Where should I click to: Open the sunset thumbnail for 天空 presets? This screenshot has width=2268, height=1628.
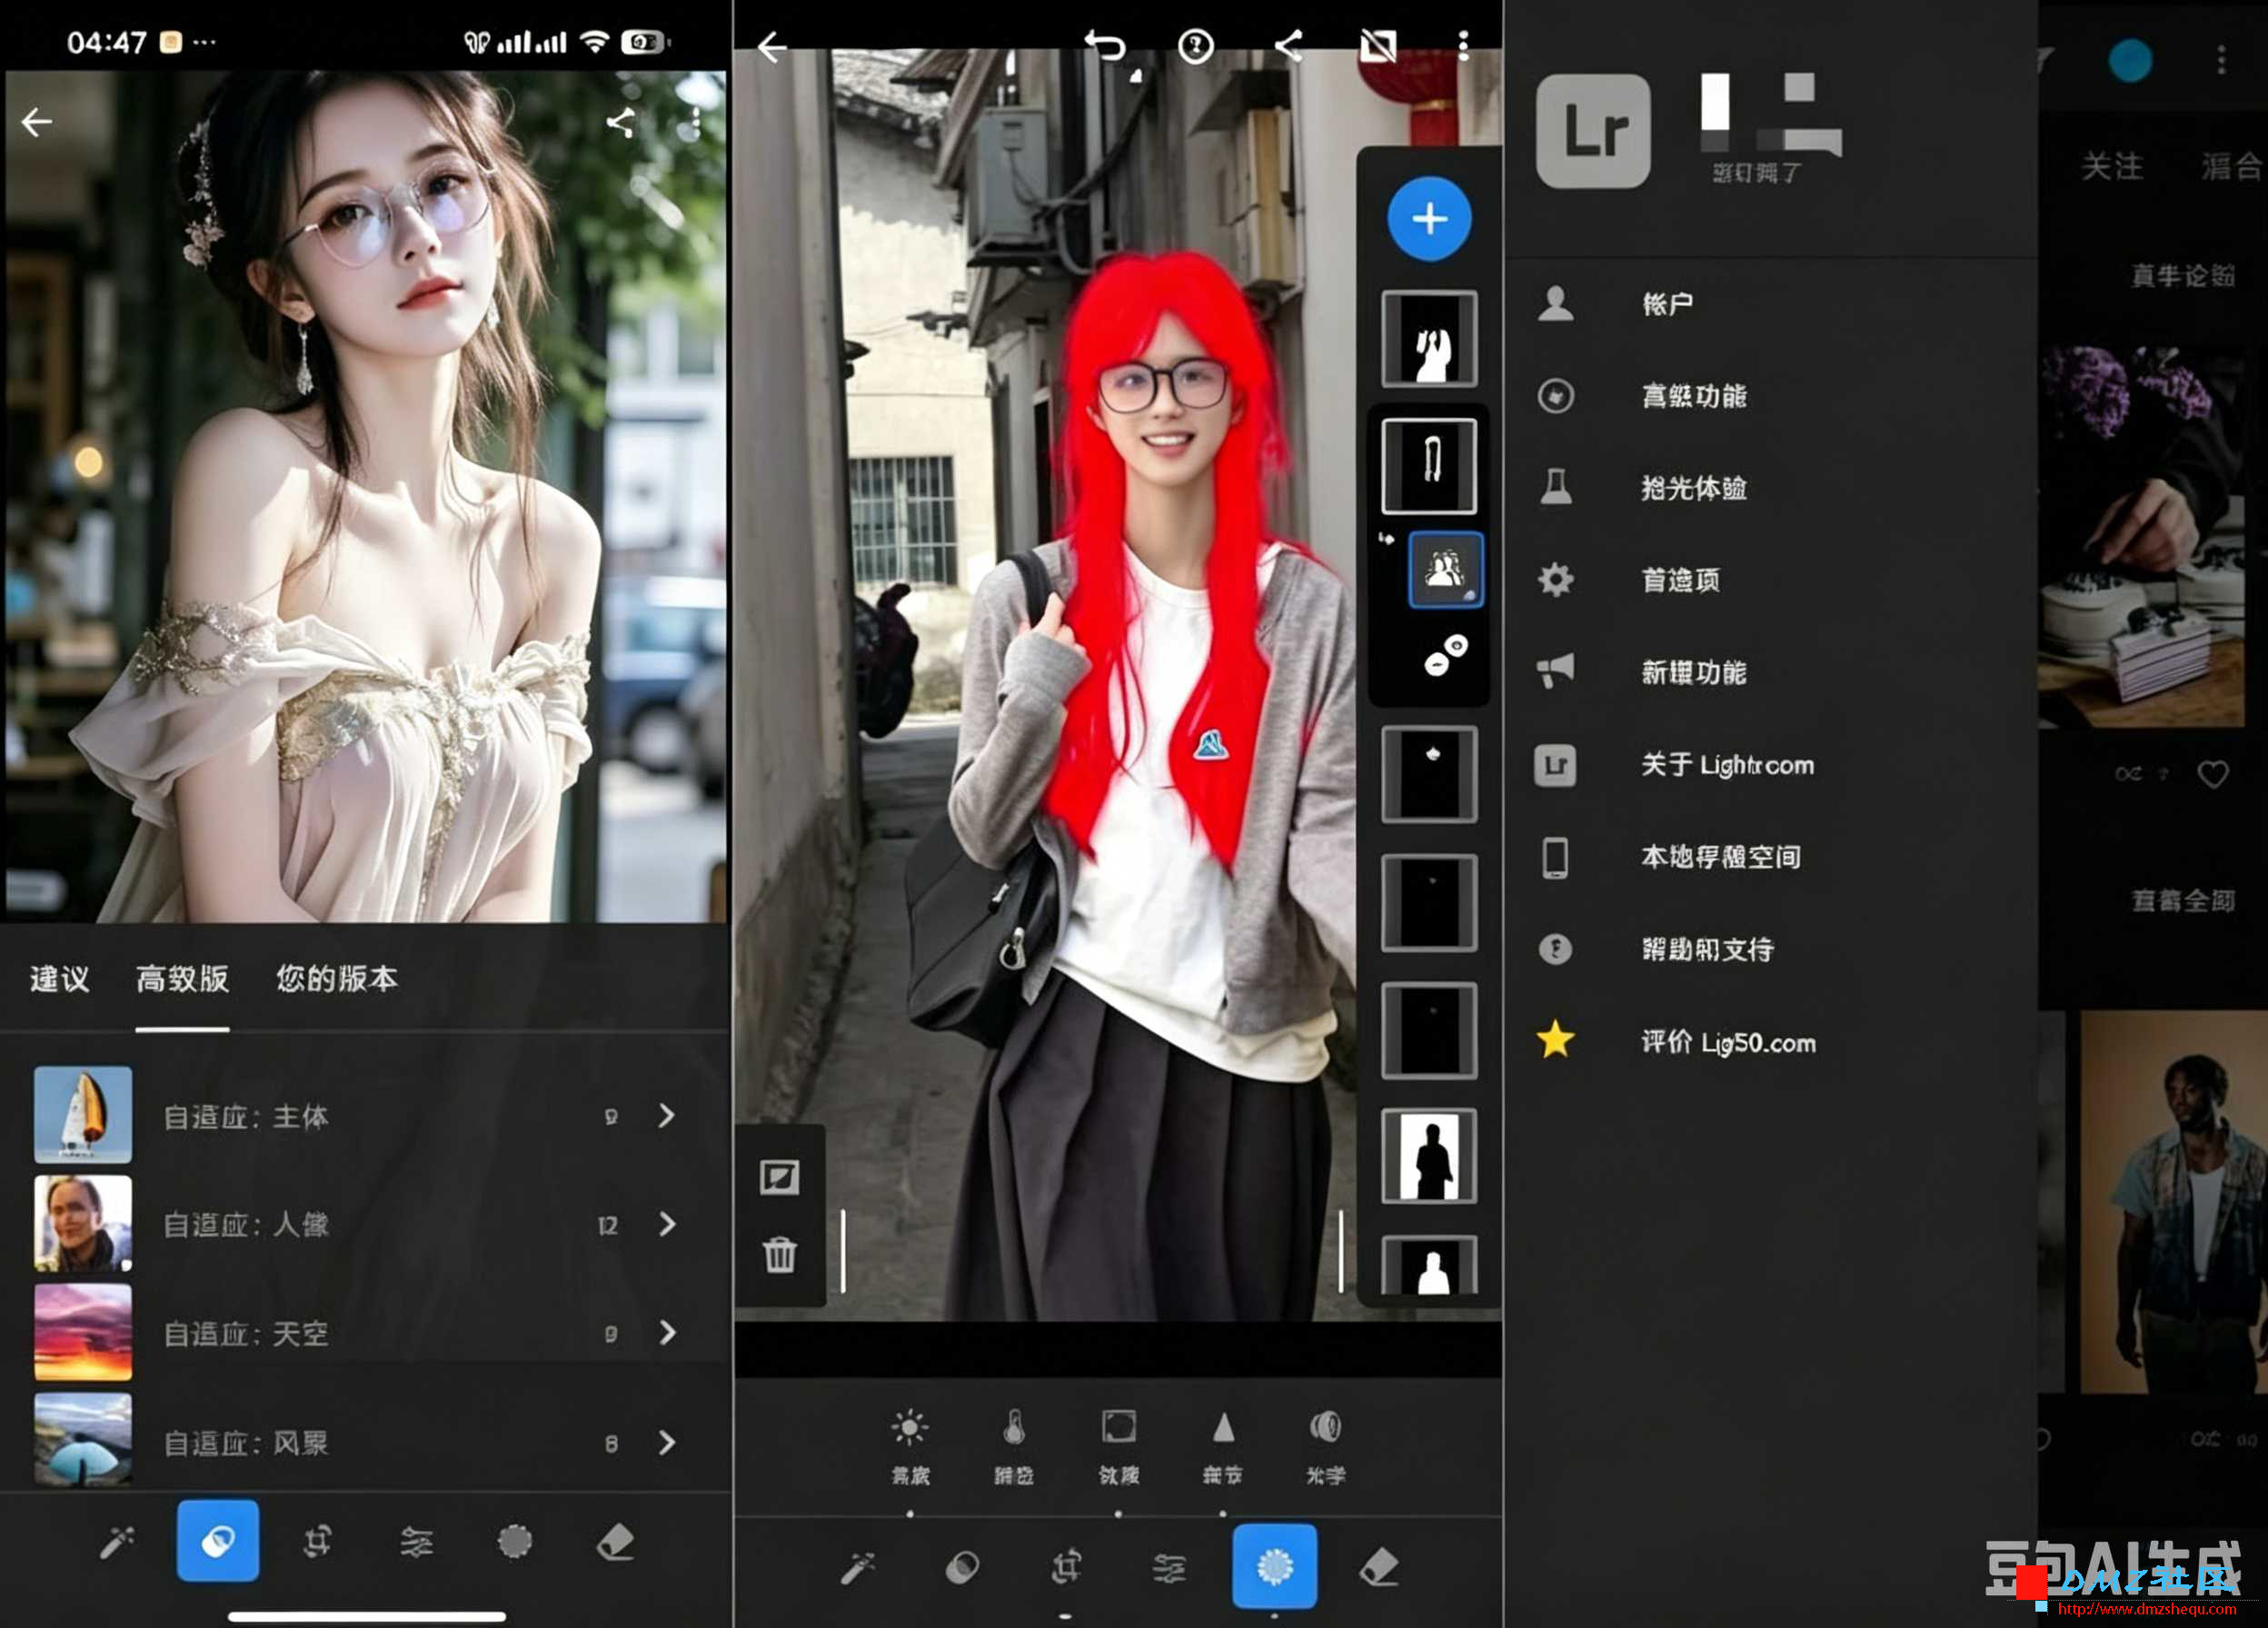83,1332
